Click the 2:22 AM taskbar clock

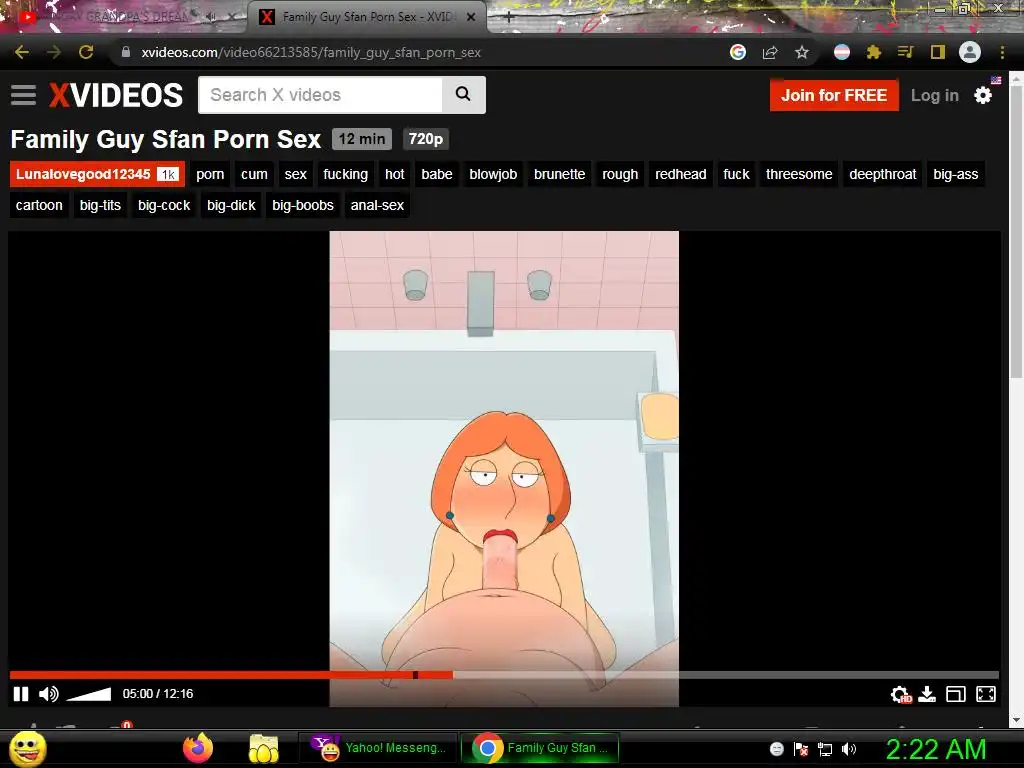pyautogui.click(x=936, y=749)
